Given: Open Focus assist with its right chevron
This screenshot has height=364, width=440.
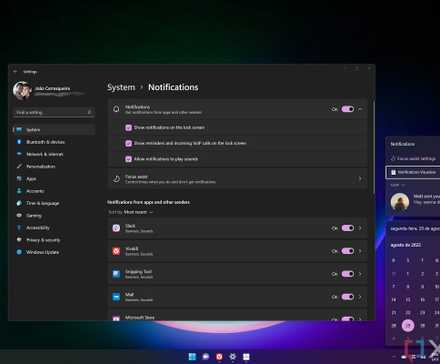Looking at the screenshot, I should pos(360,179).
